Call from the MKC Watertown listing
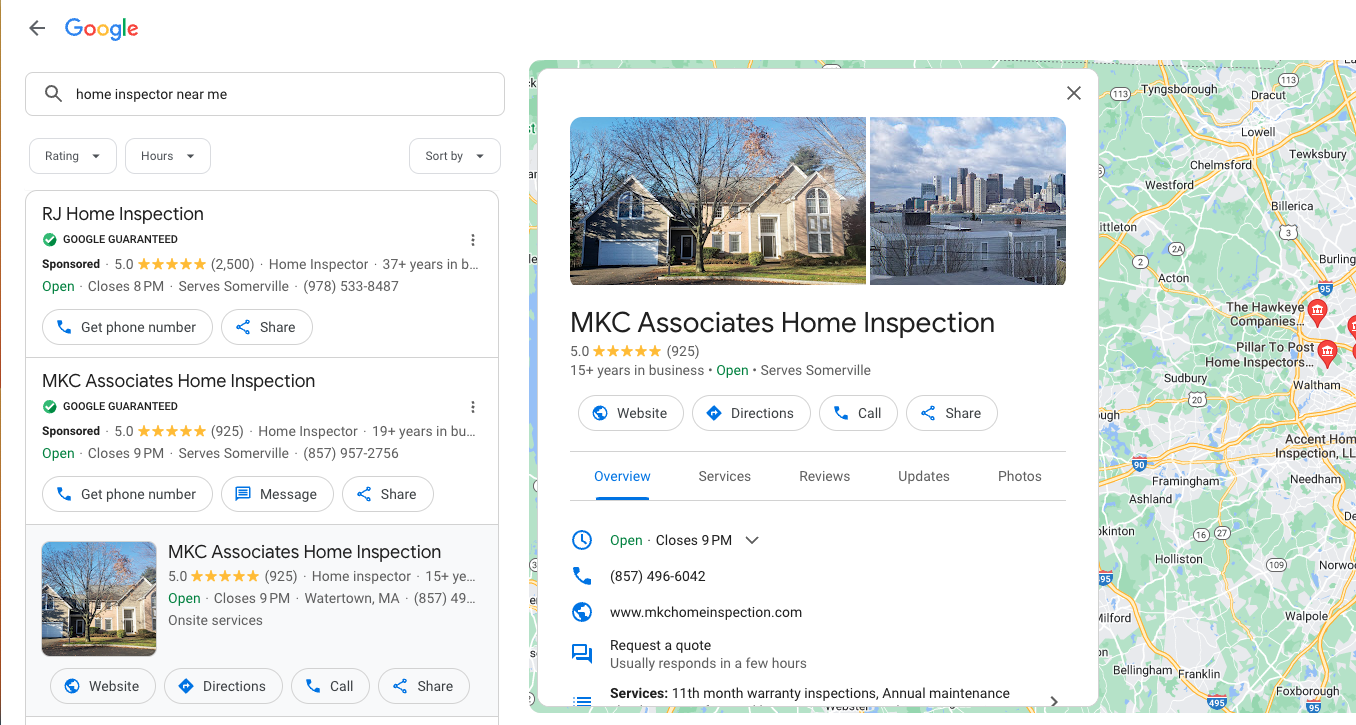The image size is (1356, 725). [x=331, y=686]
